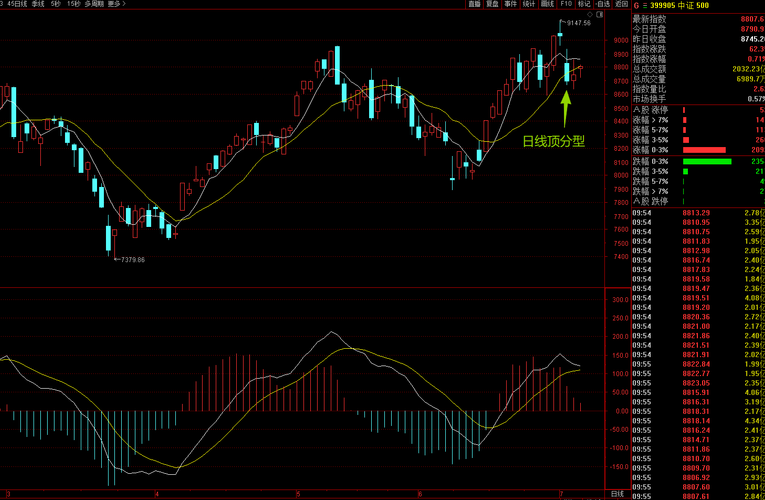This screenshot has width=765, height=500.
Task: Open the 事件 events button
Action: (510, 4)
